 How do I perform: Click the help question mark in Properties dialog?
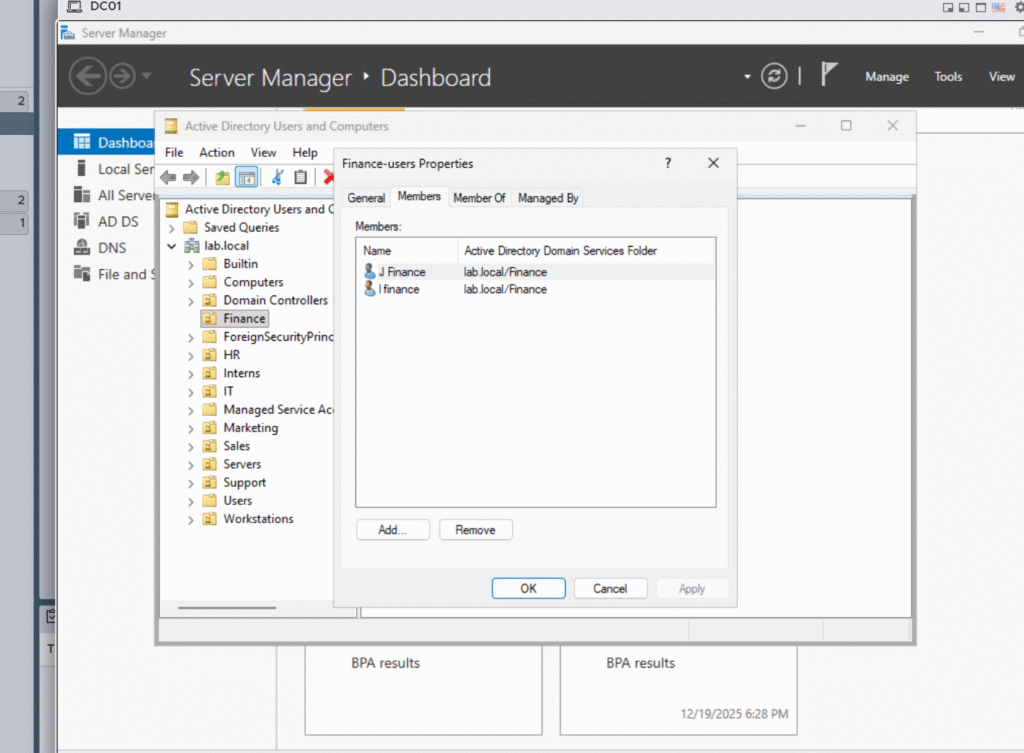click(668, 163)
